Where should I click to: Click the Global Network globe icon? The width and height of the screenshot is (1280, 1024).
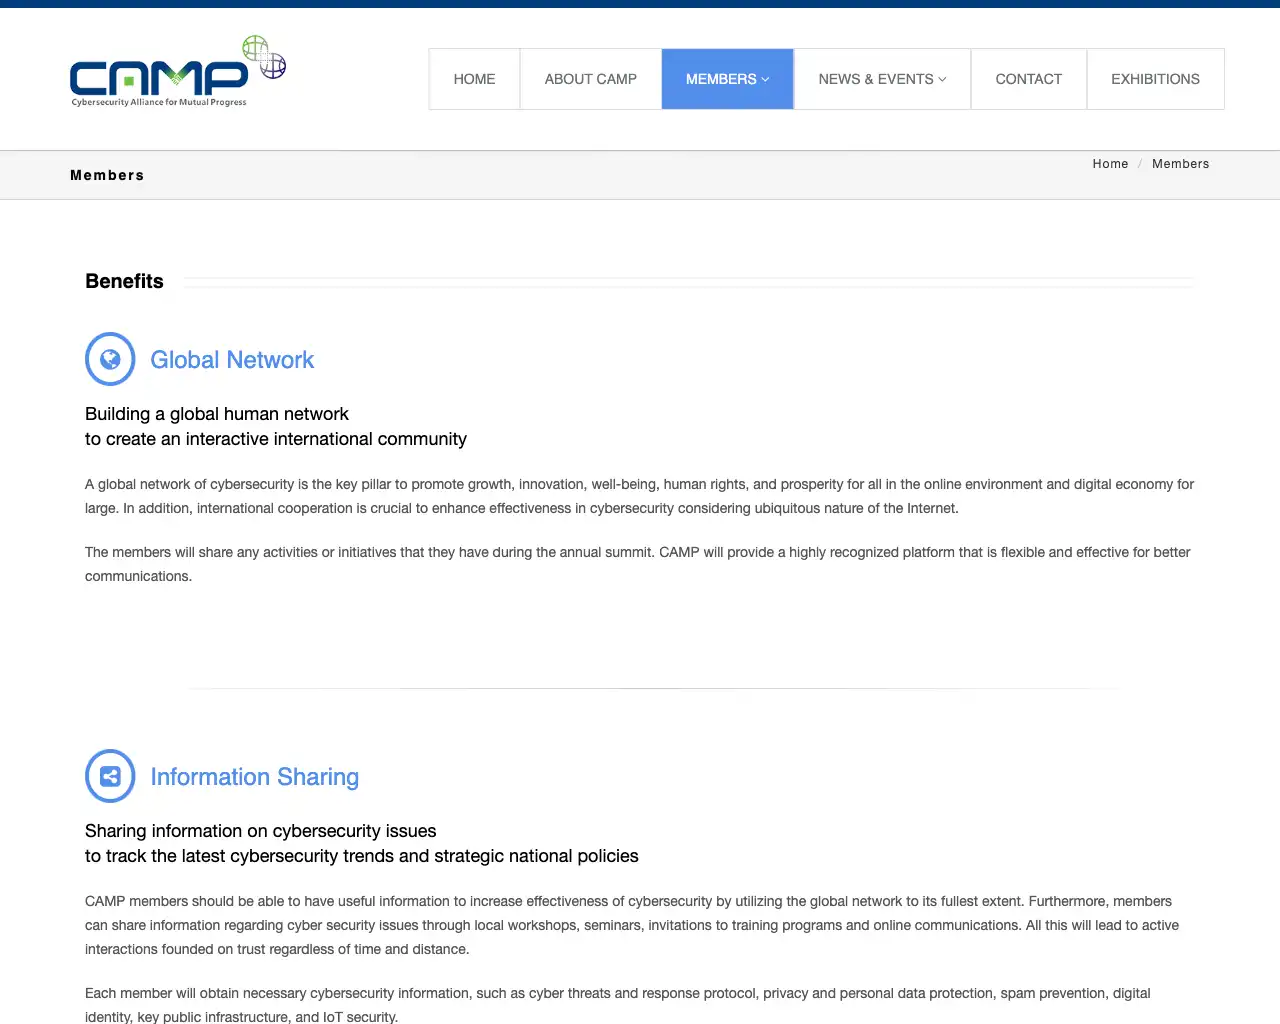pos(110,359)
